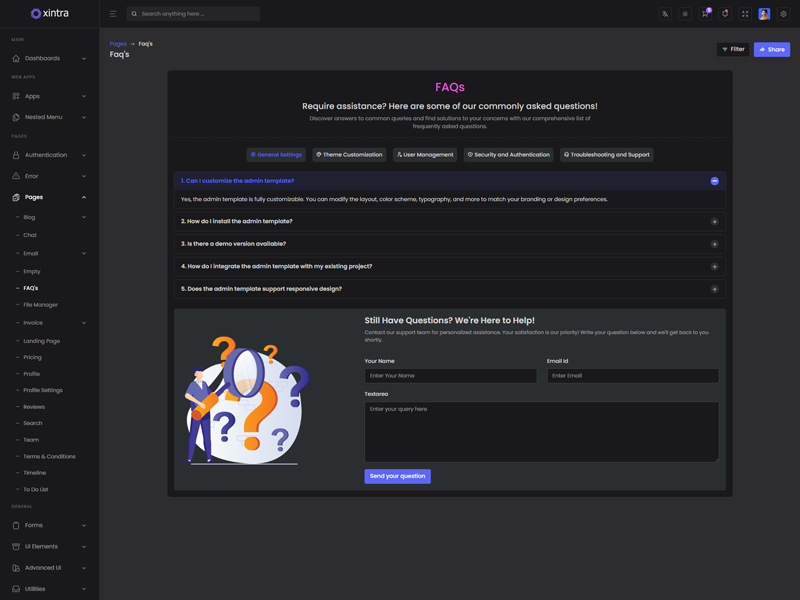Click the Xintra logo

[x=49, y=13]
